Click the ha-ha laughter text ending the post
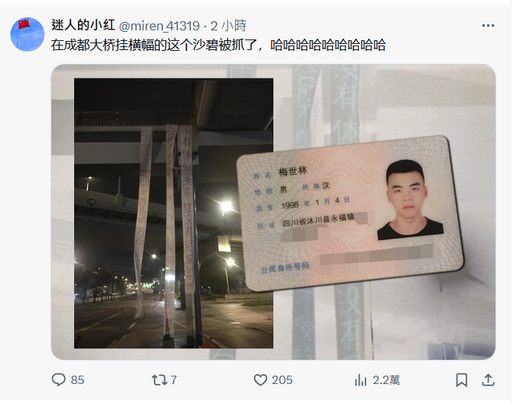 pyautogui.click(x=328, y=45)
